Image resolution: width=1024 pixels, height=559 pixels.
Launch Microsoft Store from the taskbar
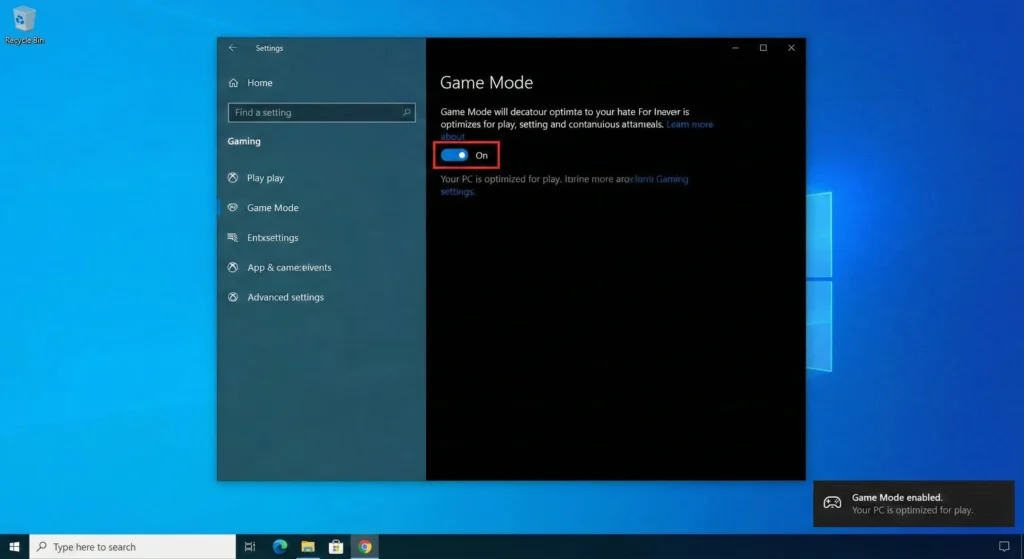pos(337,547)
